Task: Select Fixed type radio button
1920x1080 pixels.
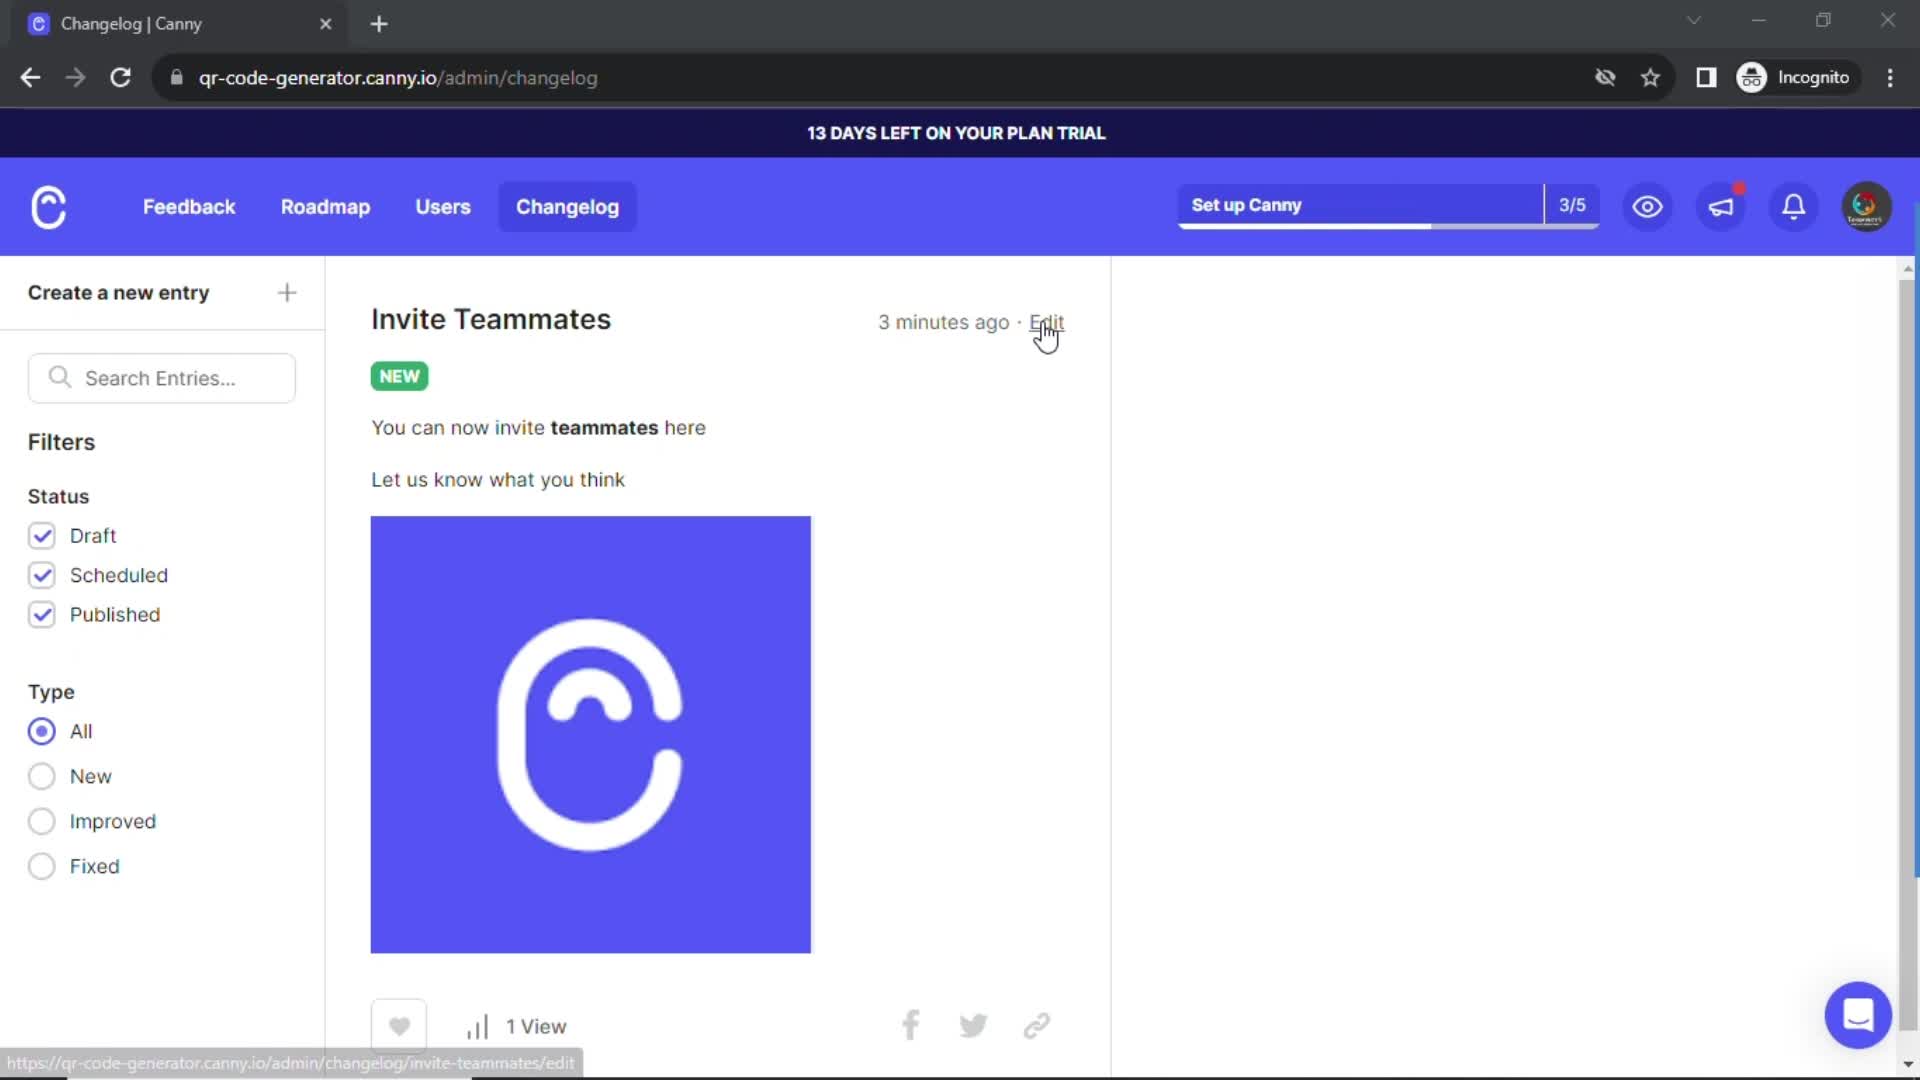Action: 41,866
